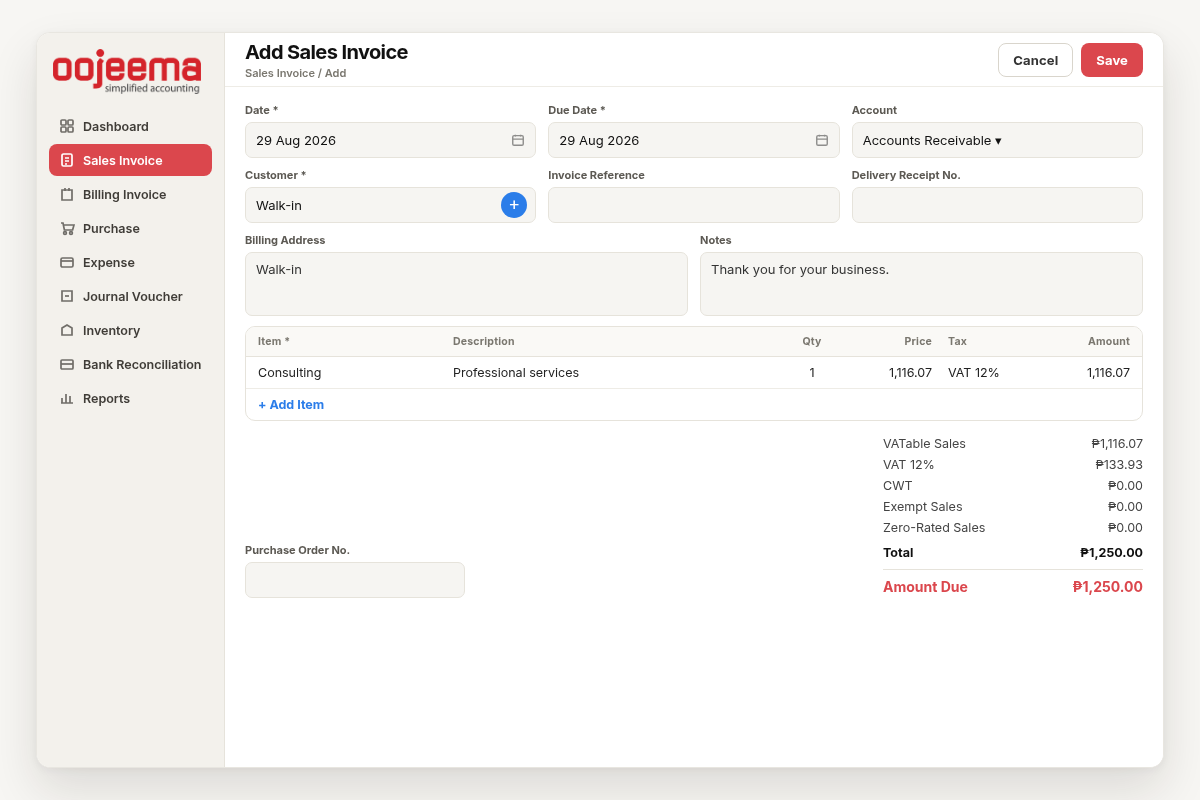
Task: Open the Date field calendar icon
Action: click(x=518, y=140)
